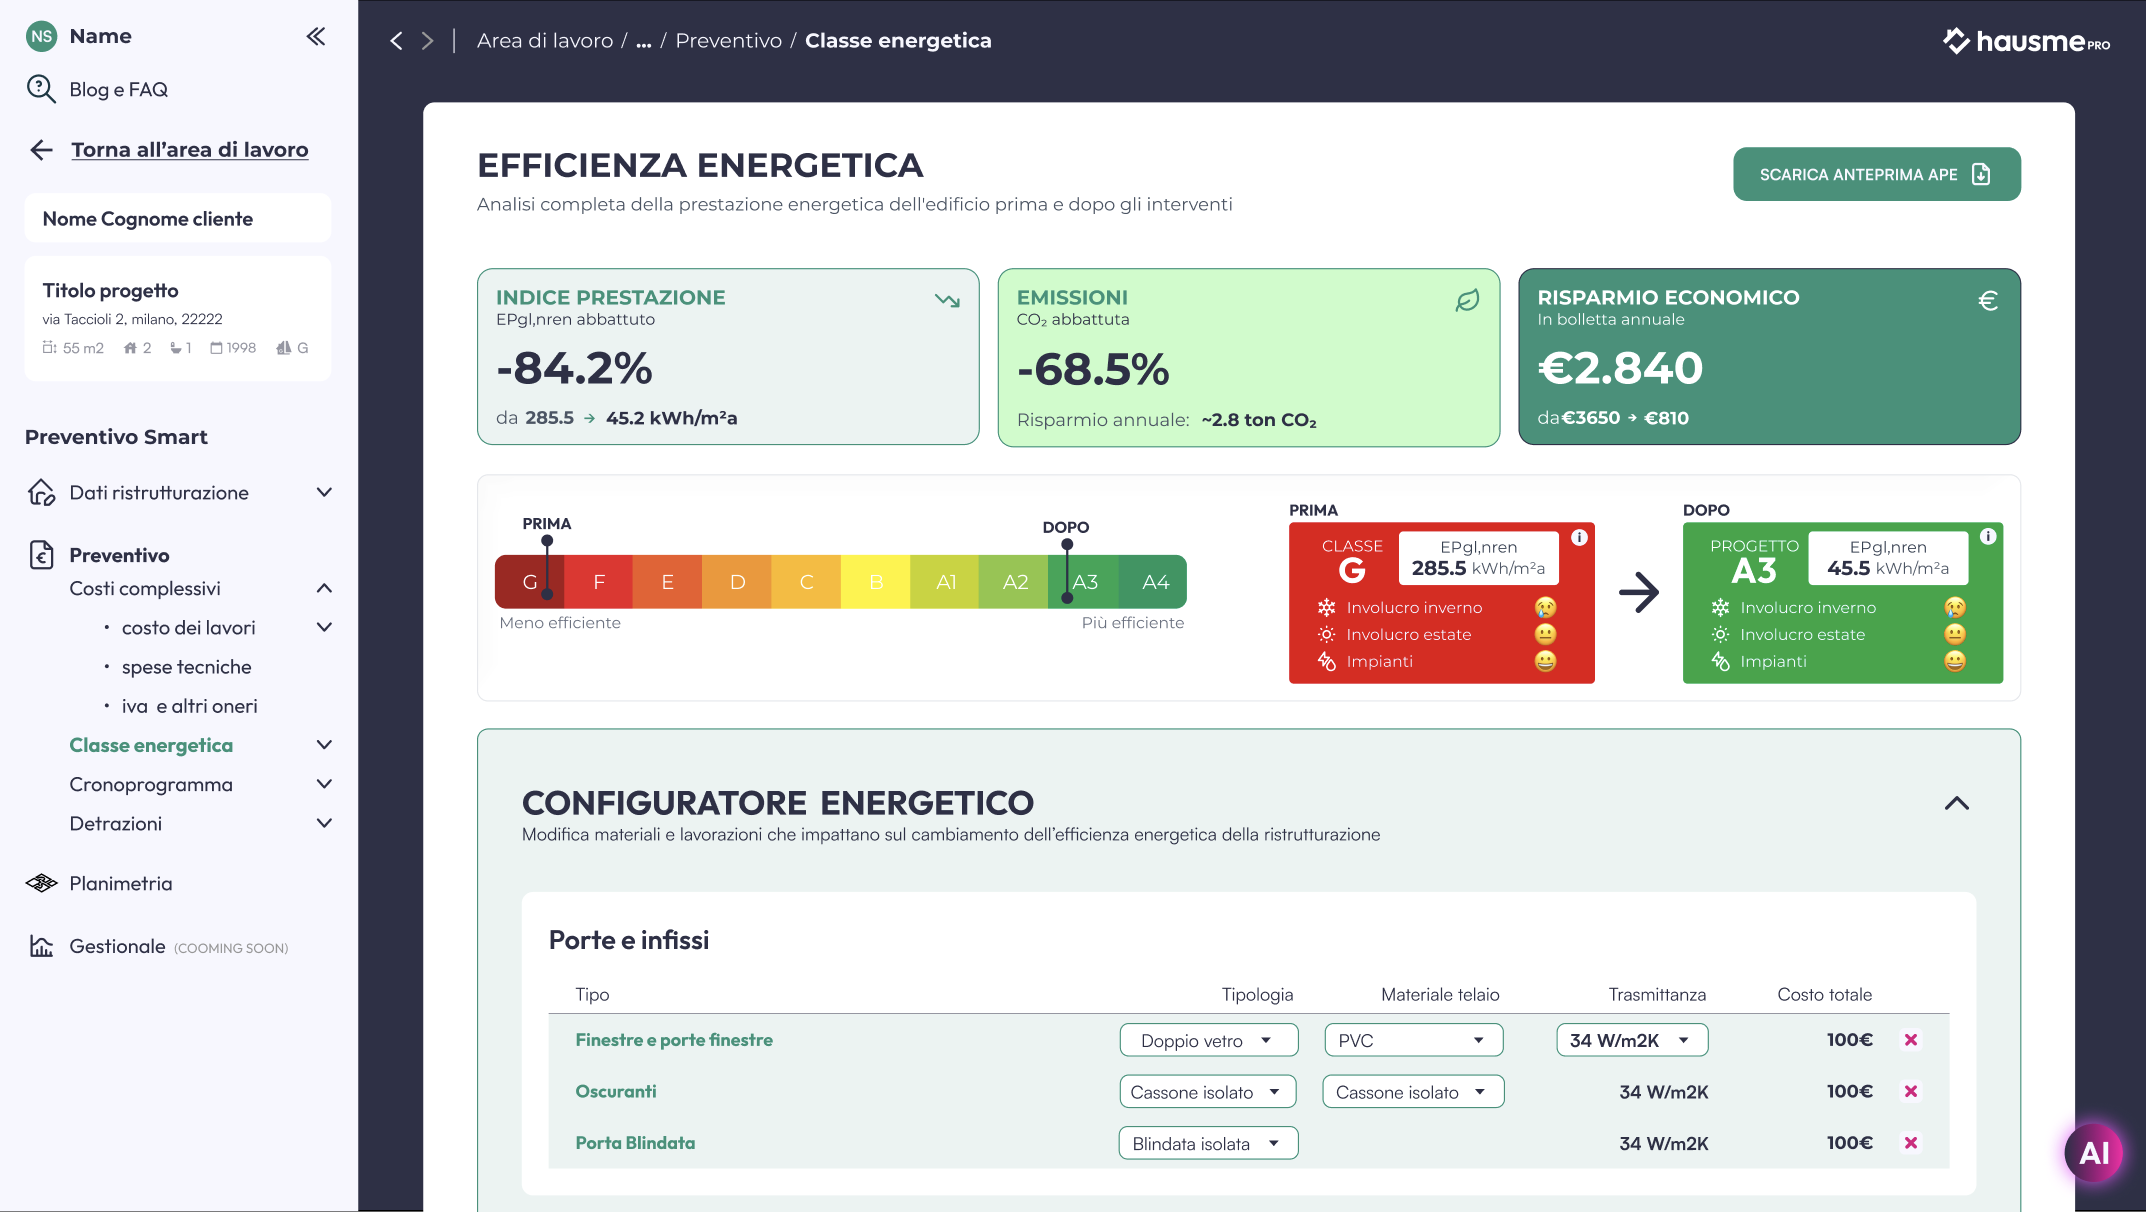
Task: Select Detrazioni in sidebar menu
Action: click(x=116, y=823)
